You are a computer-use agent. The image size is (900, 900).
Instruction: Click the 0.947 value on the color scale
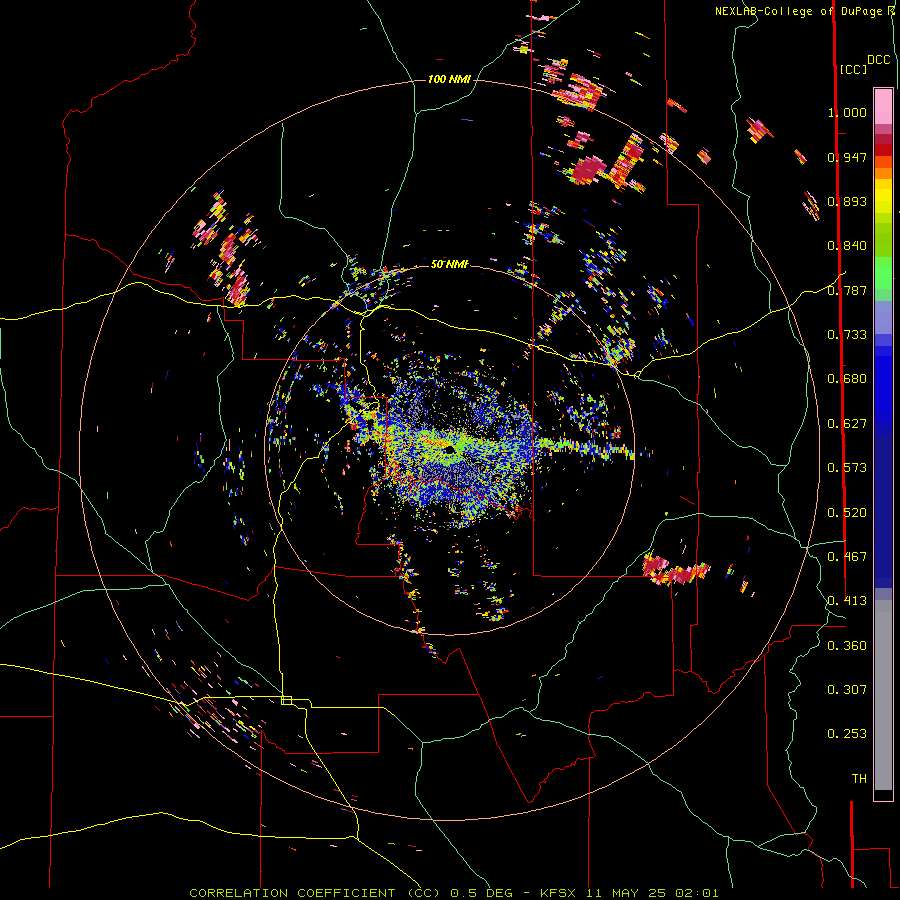tap(847, 157)
